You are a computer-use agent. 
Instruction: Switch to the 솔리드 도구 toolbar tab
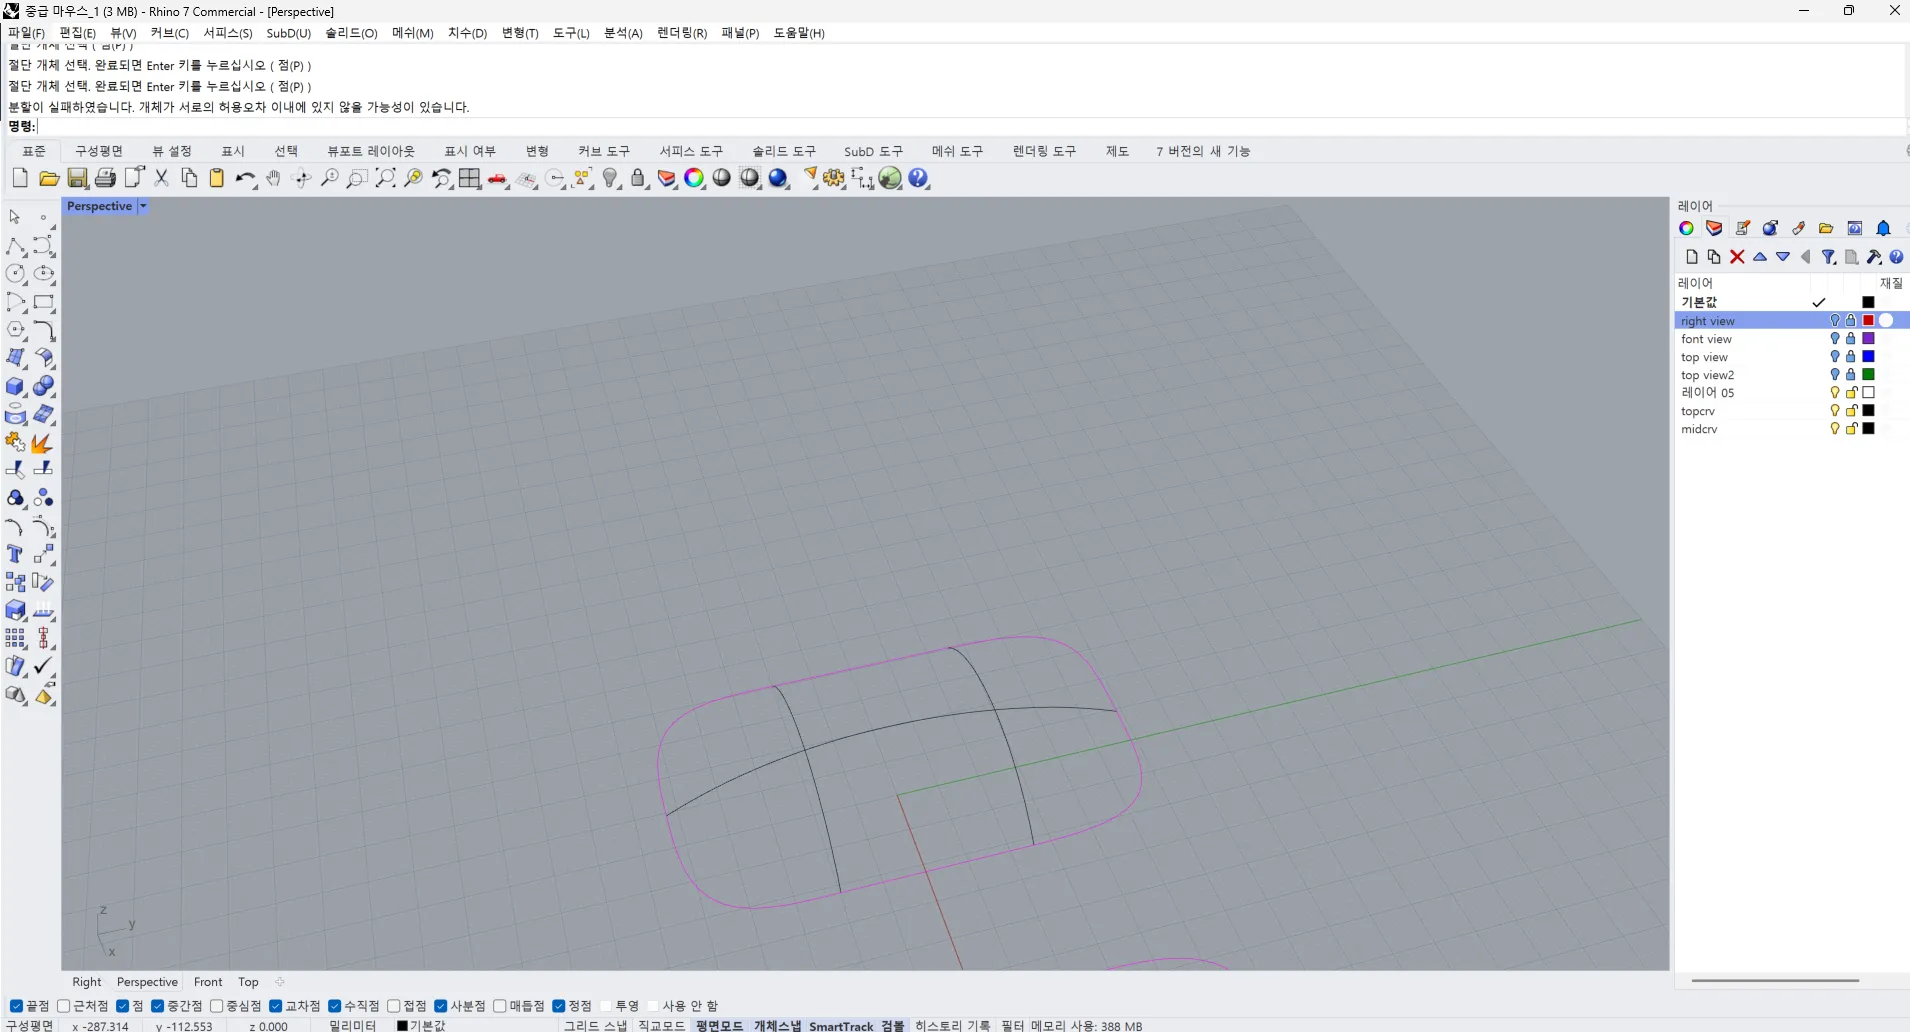coord(784,151)
